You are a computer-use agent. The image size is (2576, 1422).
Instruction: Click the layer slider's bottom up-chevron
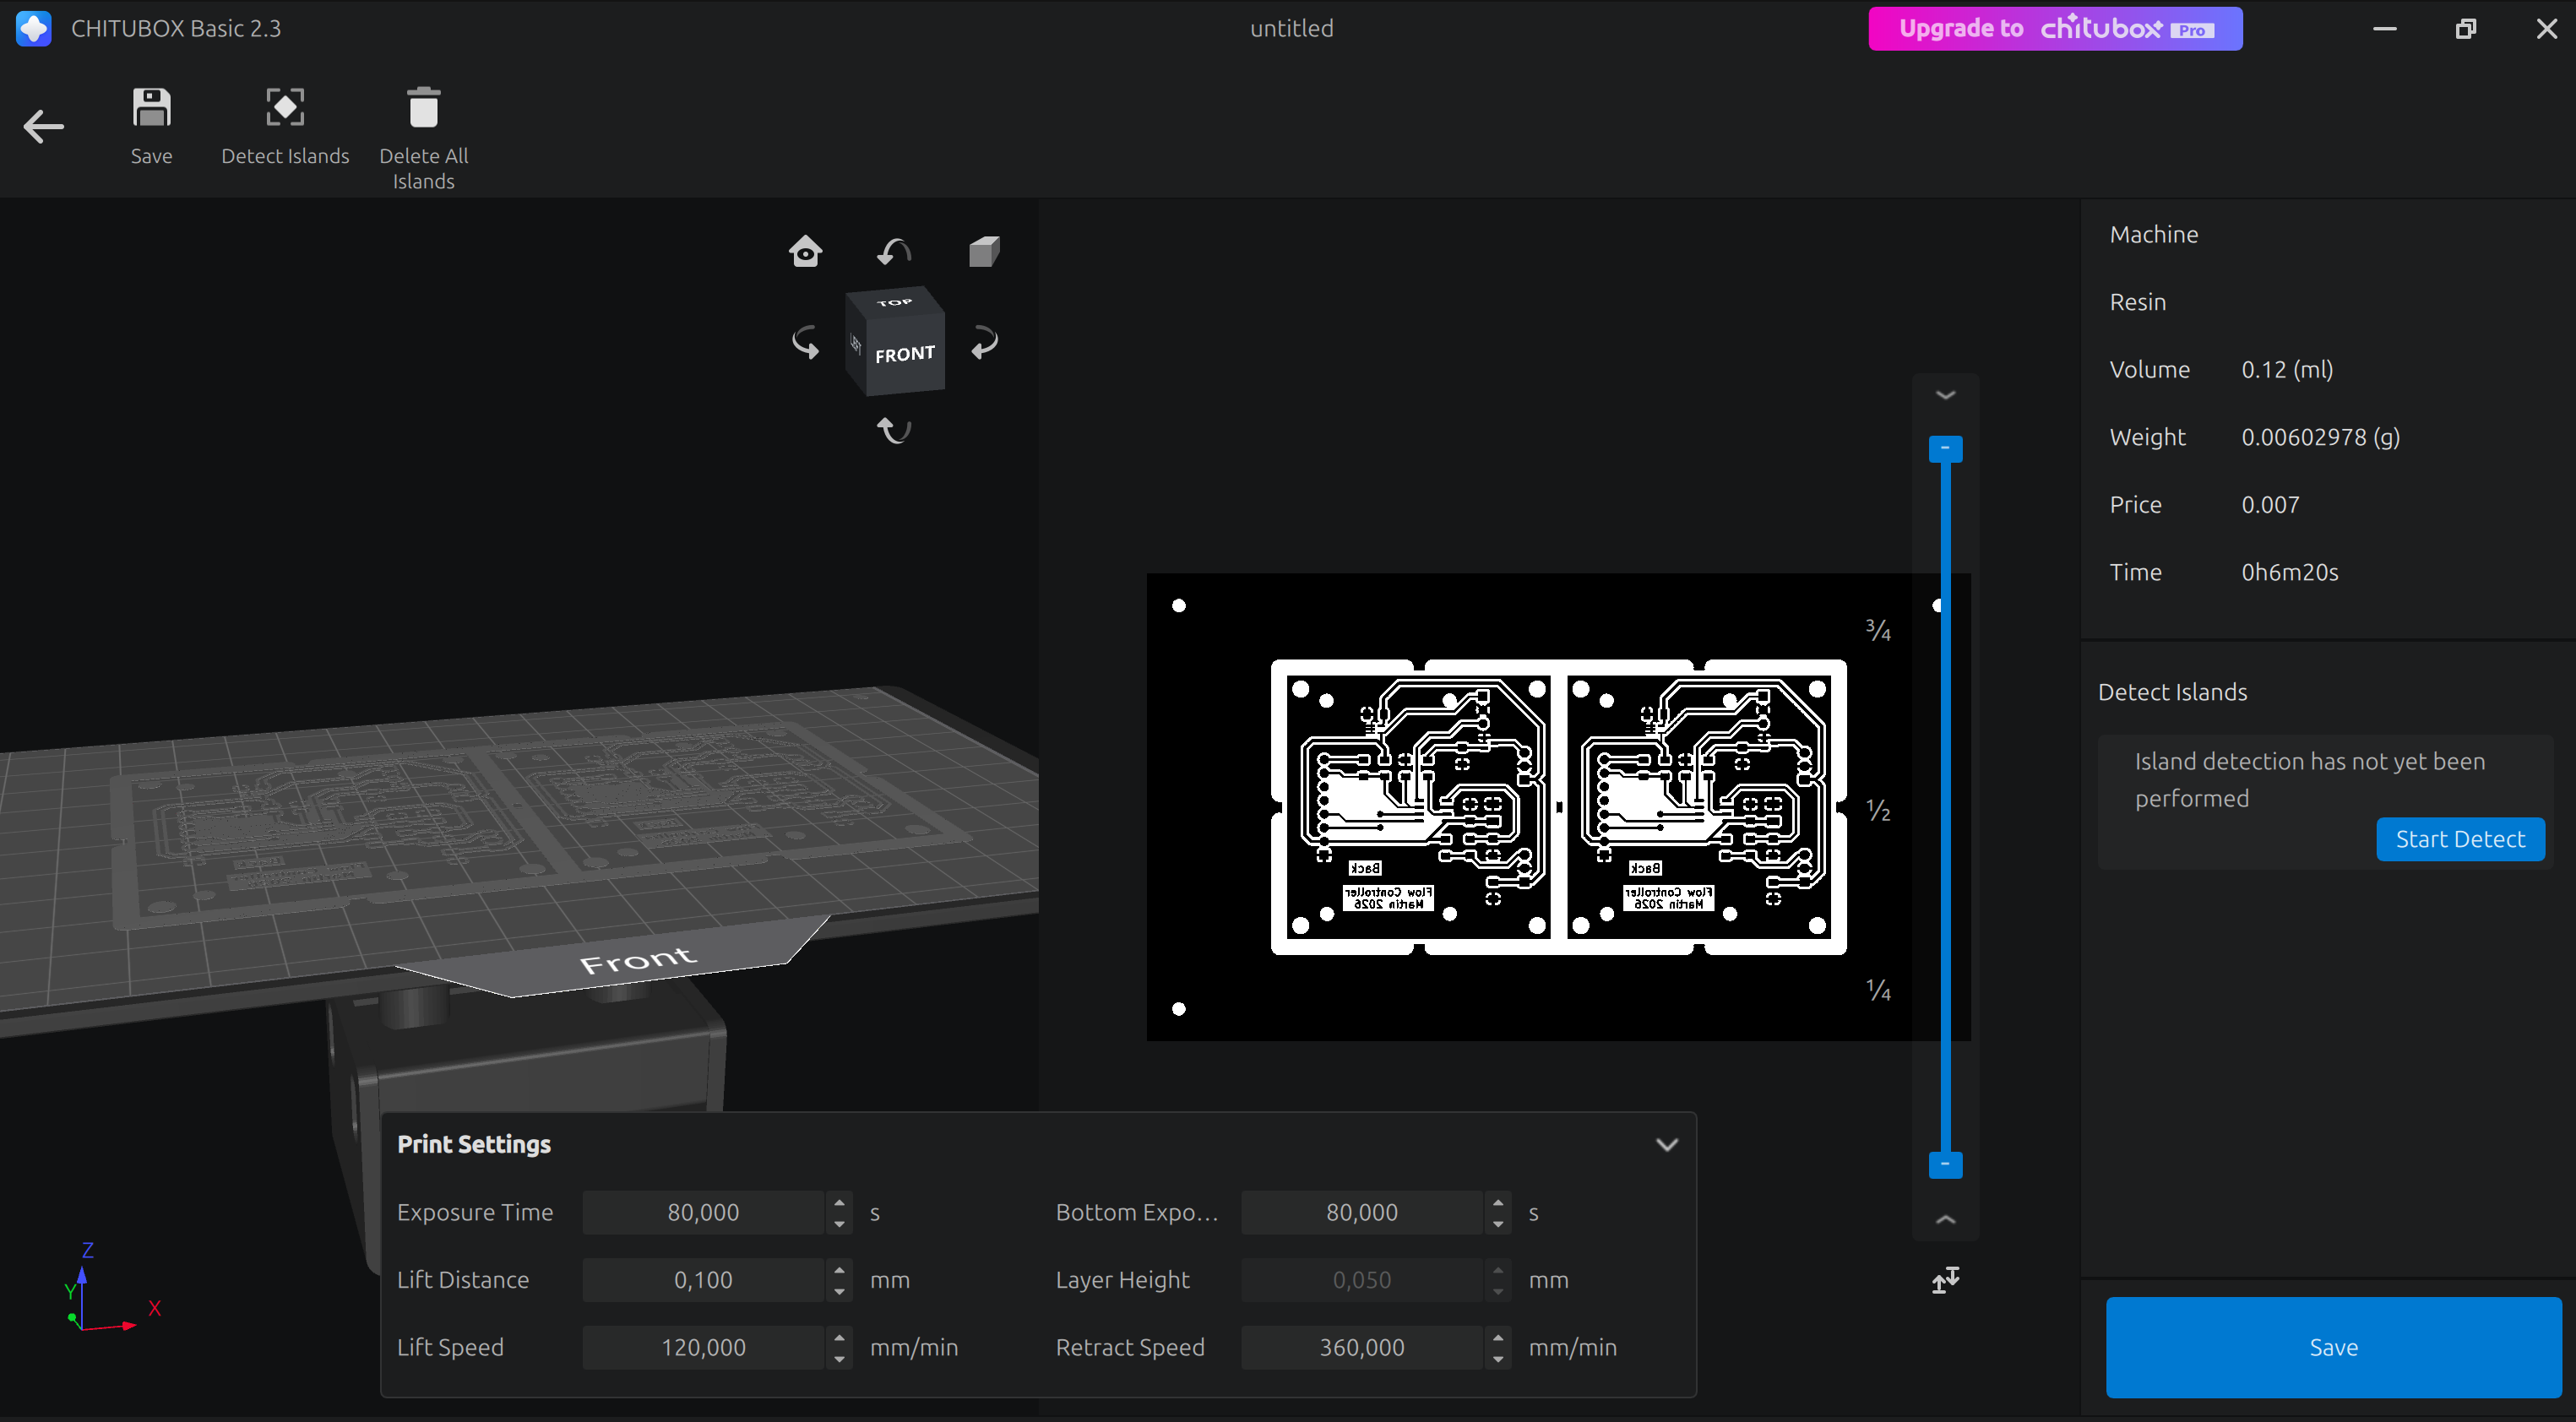(x=1945, y=1219)
